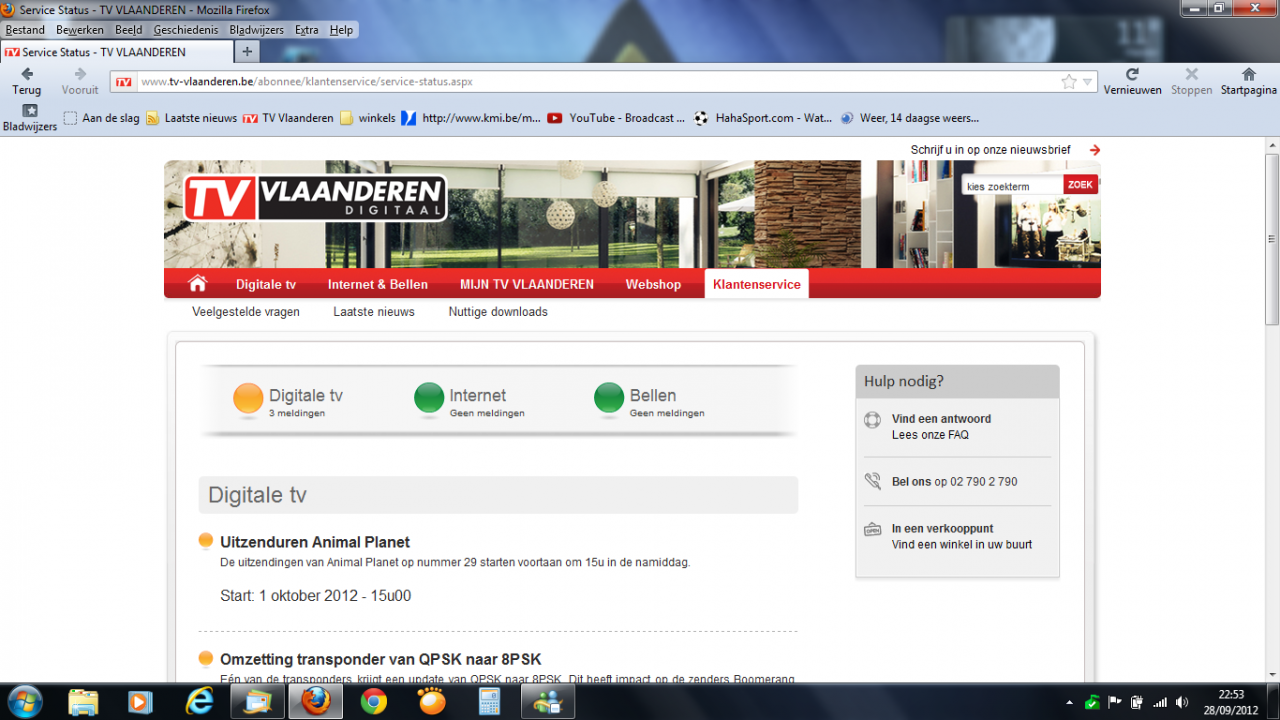Click the Bel ons op 02 790 2 790 text
Image resolution: width=1280 pixels, height=720 pixels.
[955, 482]
